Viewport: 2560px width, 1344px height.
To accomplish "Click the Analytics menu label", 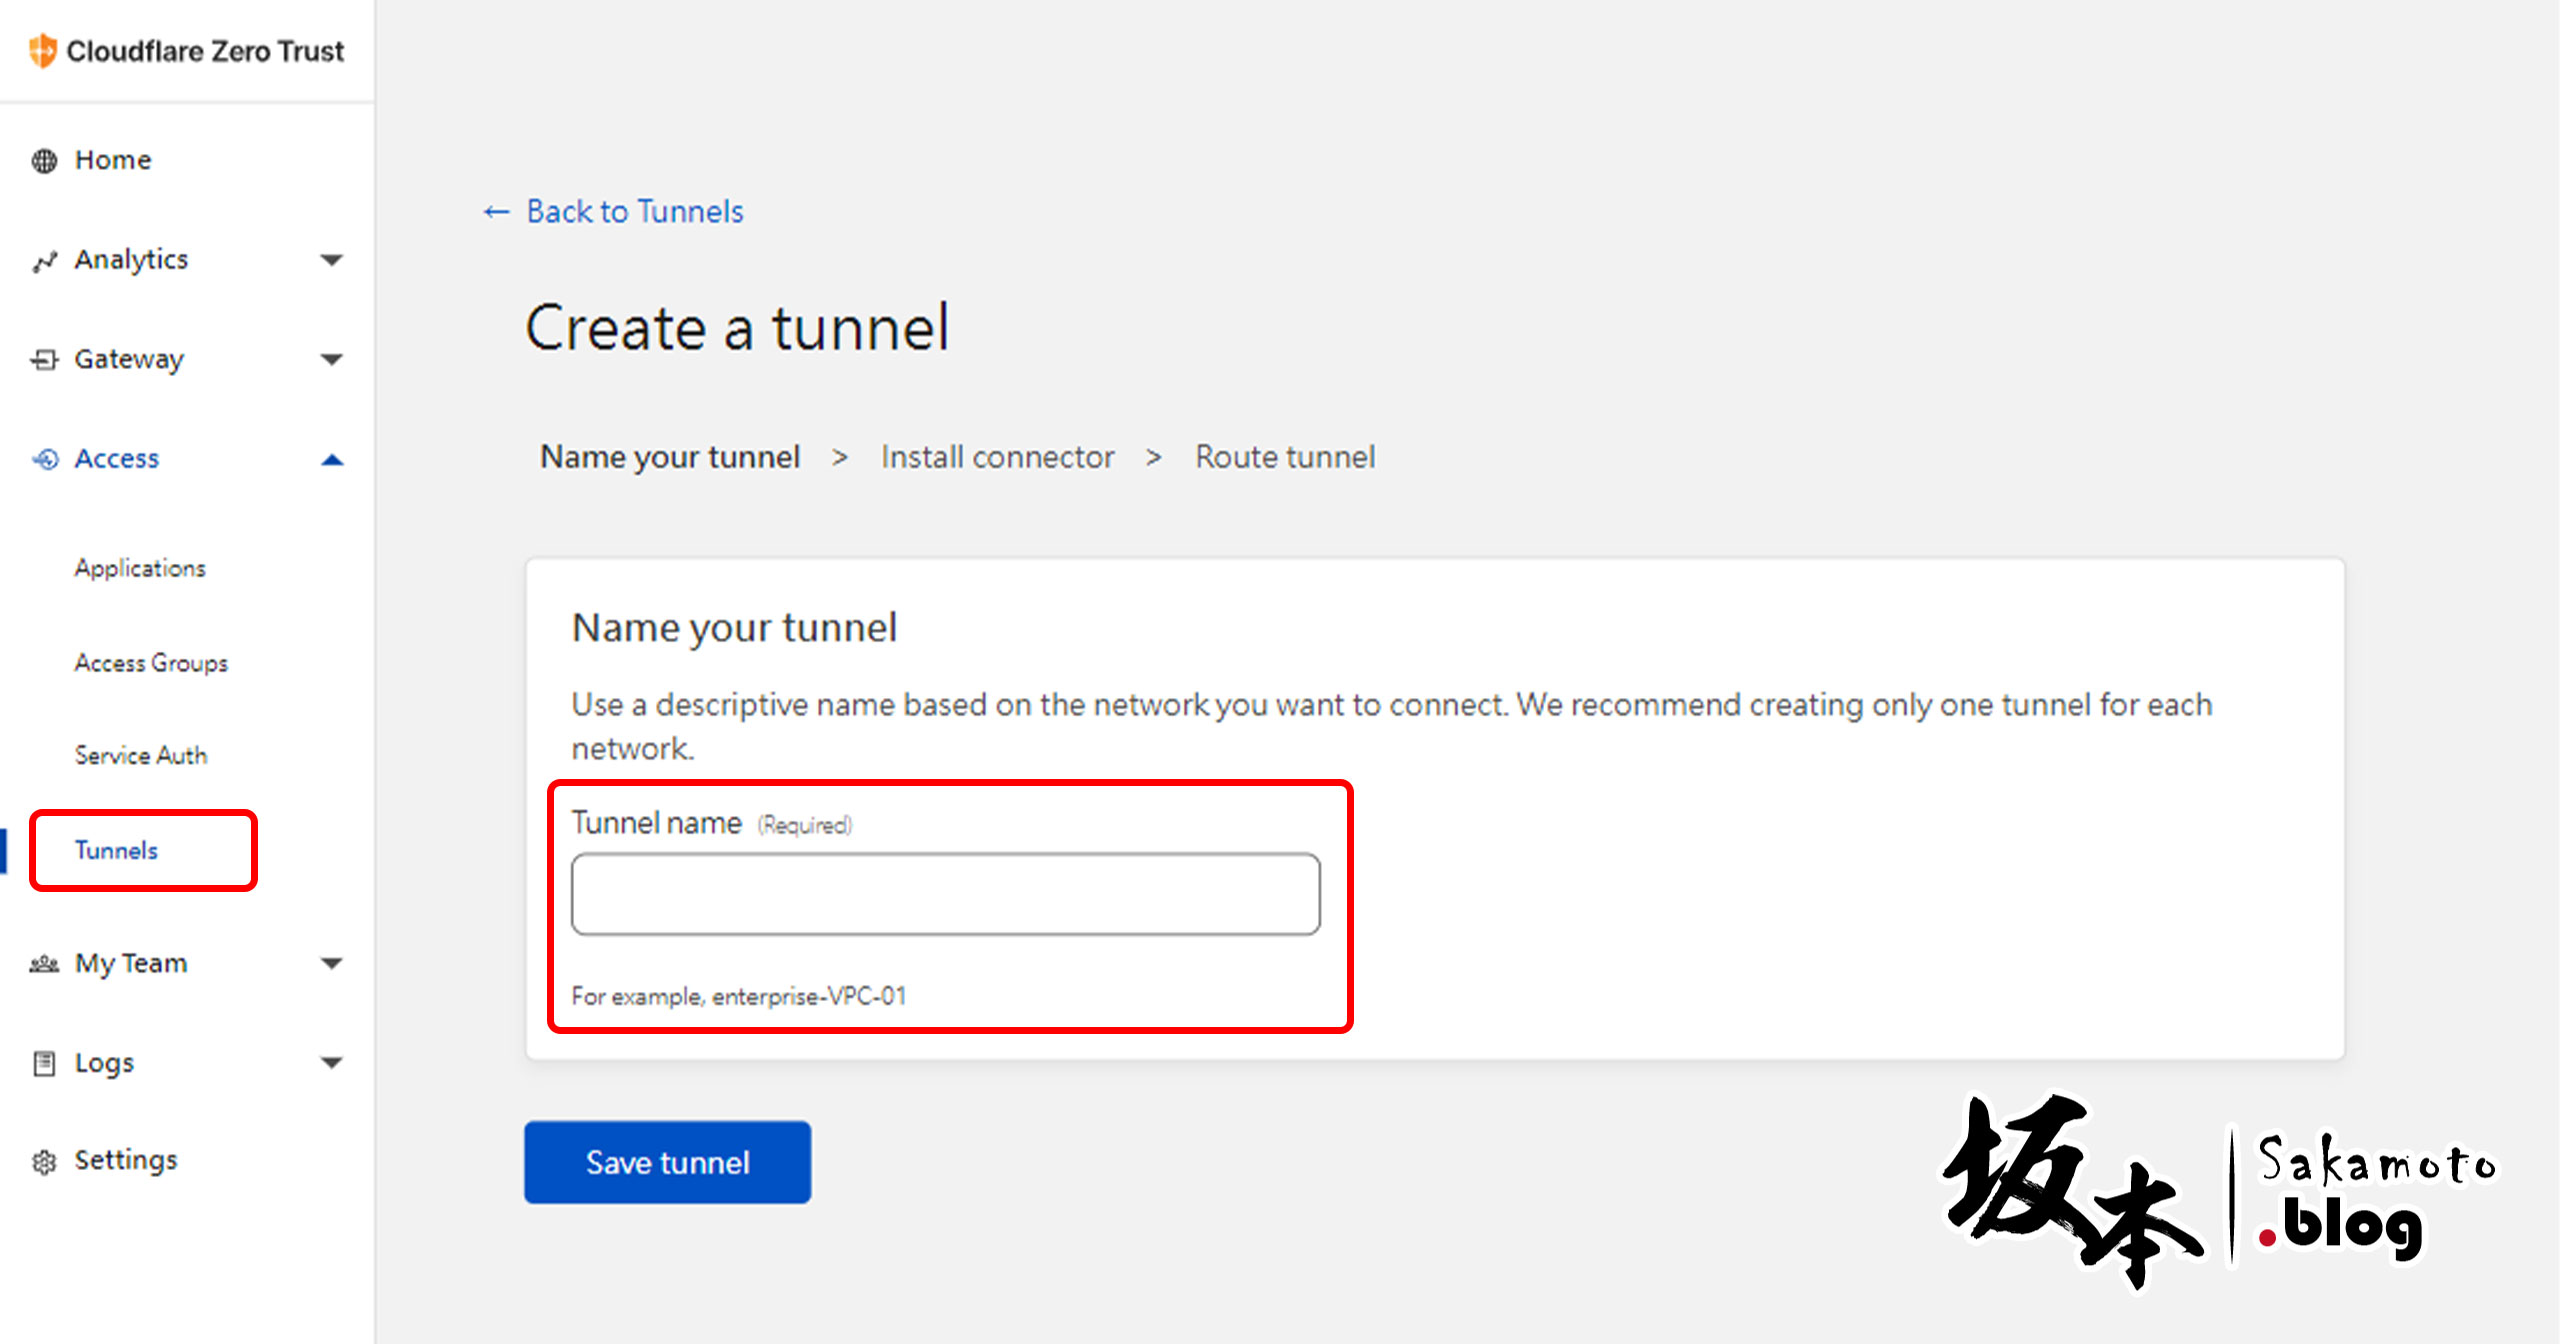I will pyautogui.click(x=131, y=260).
